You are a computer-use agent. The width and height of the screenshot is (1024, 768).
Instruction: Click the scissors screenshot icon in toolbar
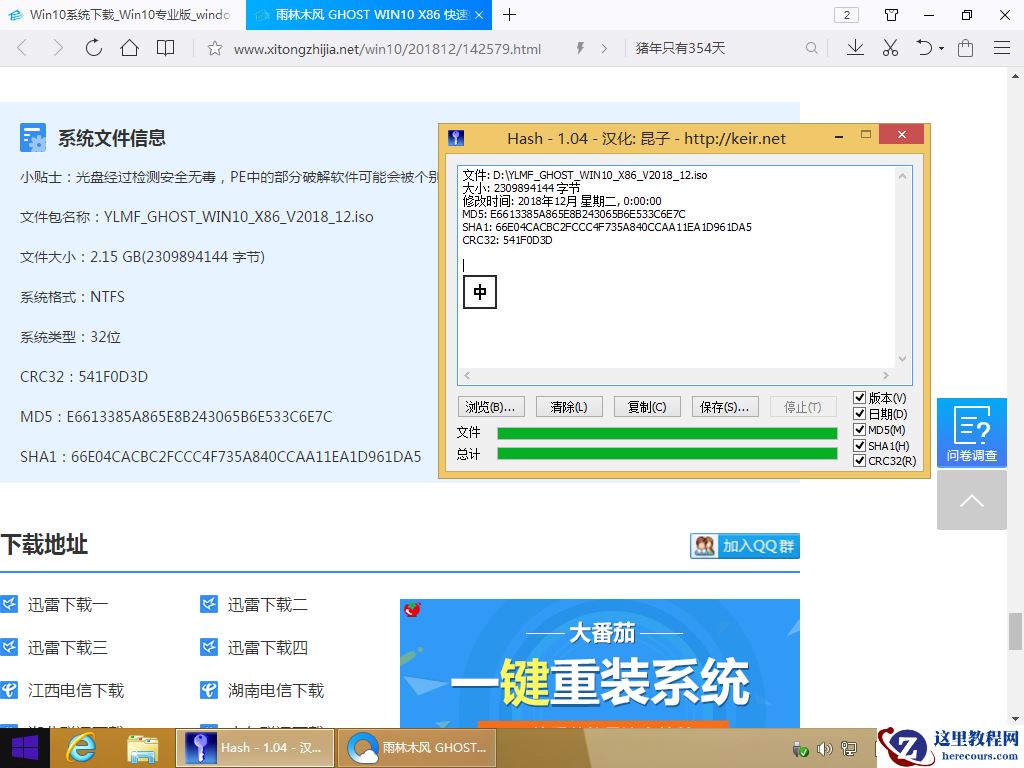pos(890,48)
